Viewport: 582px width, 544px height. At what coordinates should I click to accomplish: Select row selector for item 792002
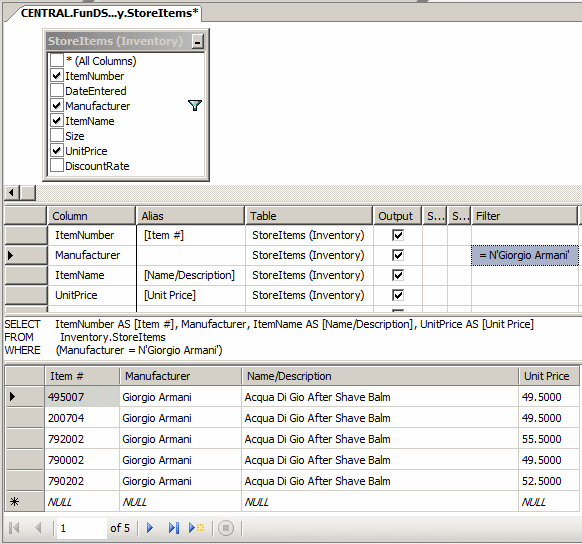coord(25,439)
